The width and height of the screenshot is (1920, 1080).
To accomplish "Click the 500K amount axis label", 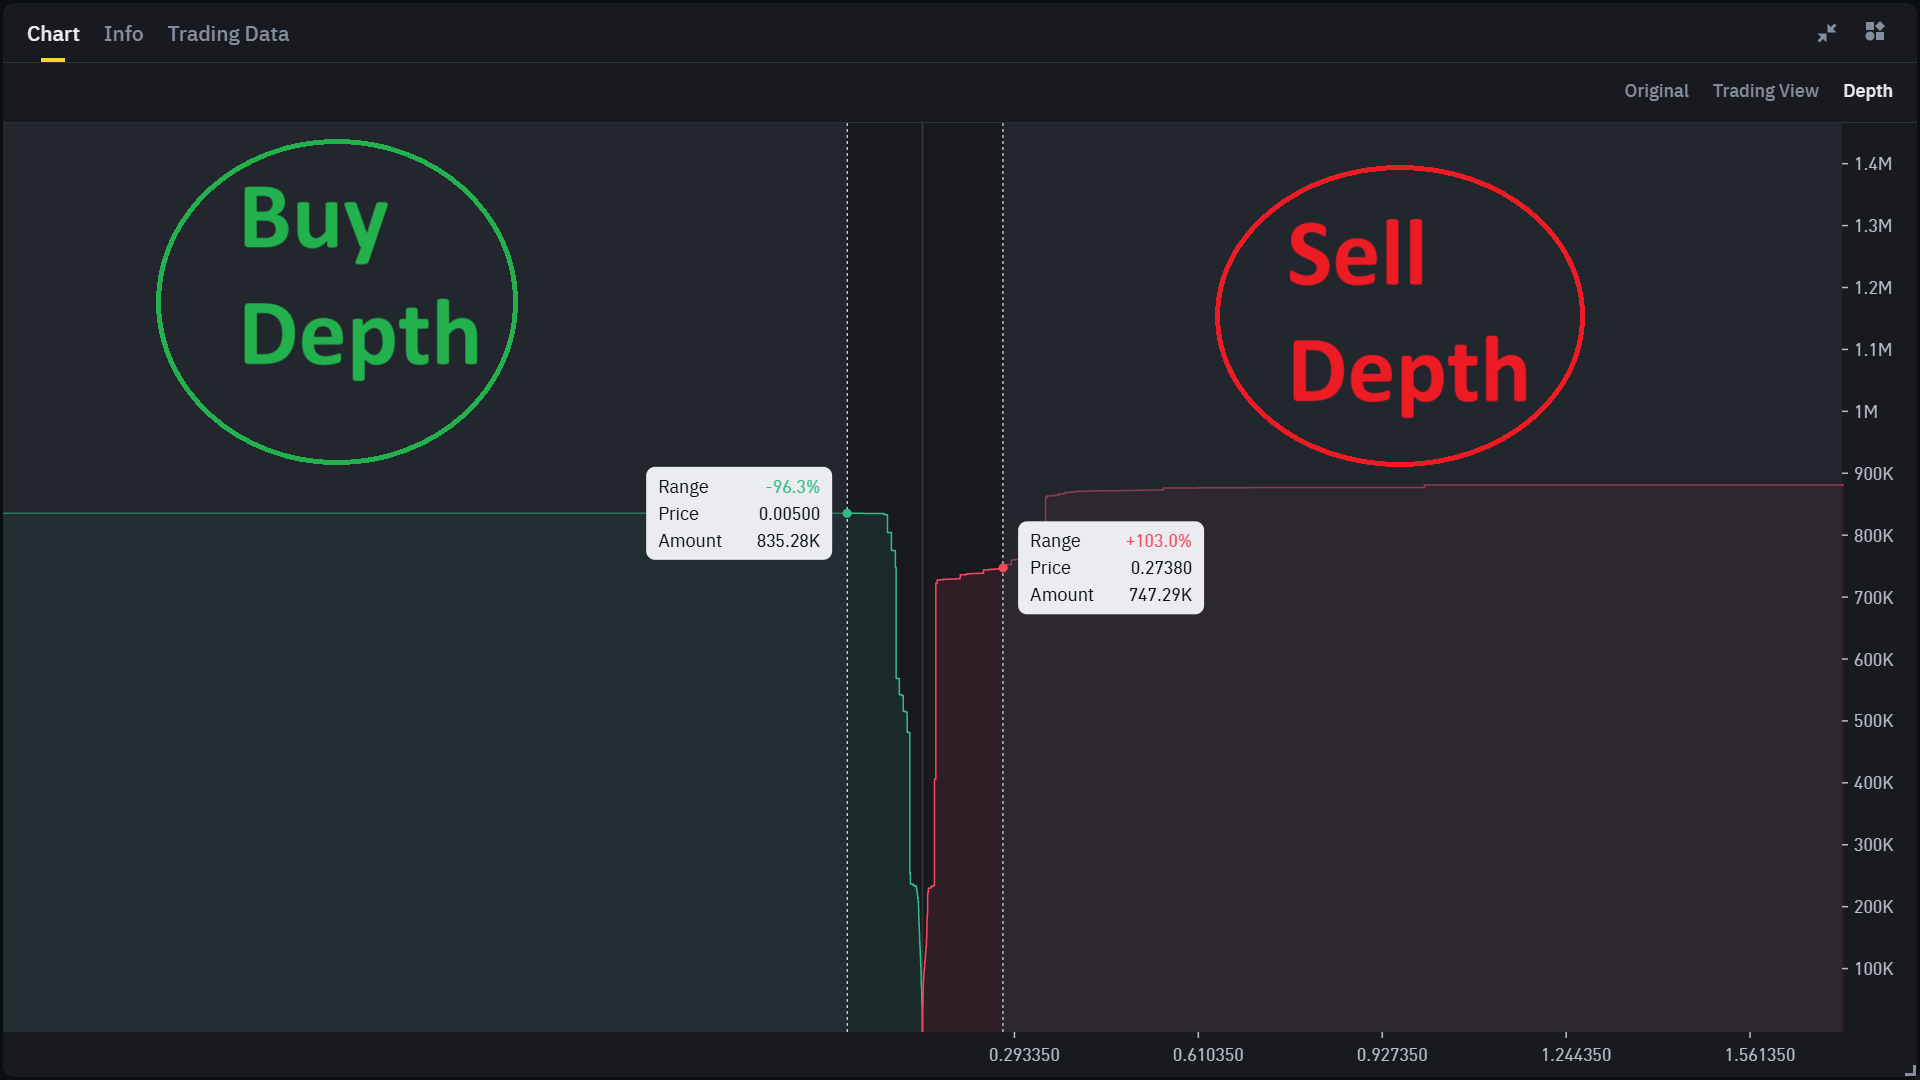I will 1874,721.
